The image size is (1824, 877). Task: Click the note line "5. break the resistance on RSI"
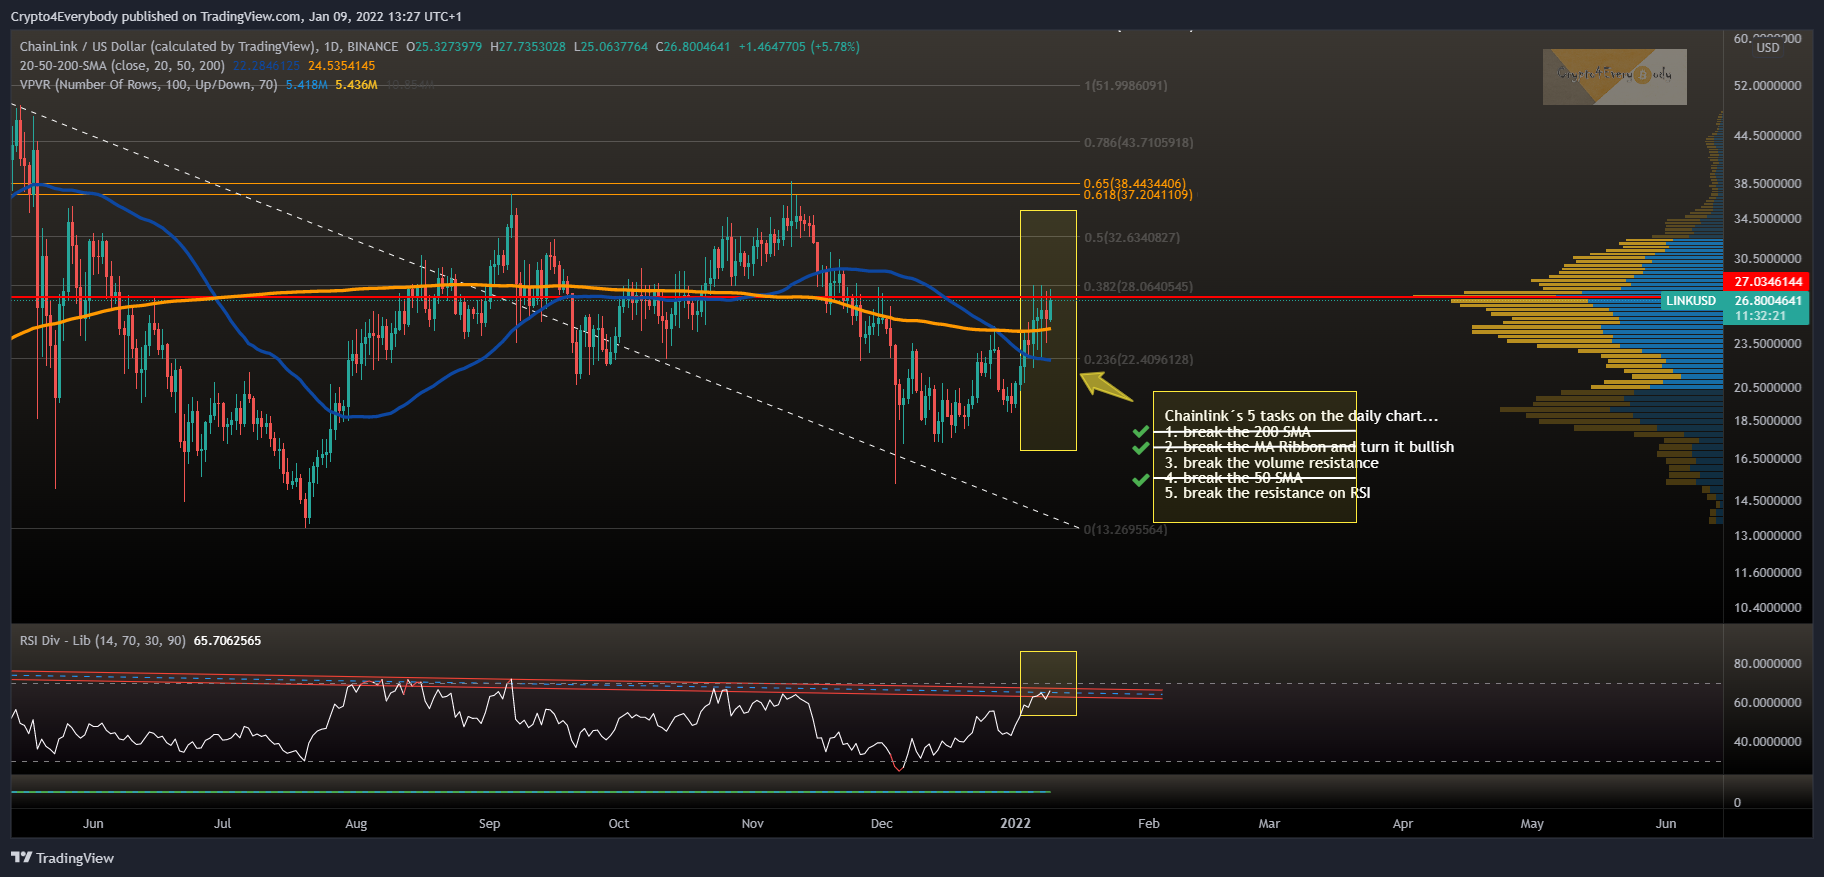pos(1267,493)
